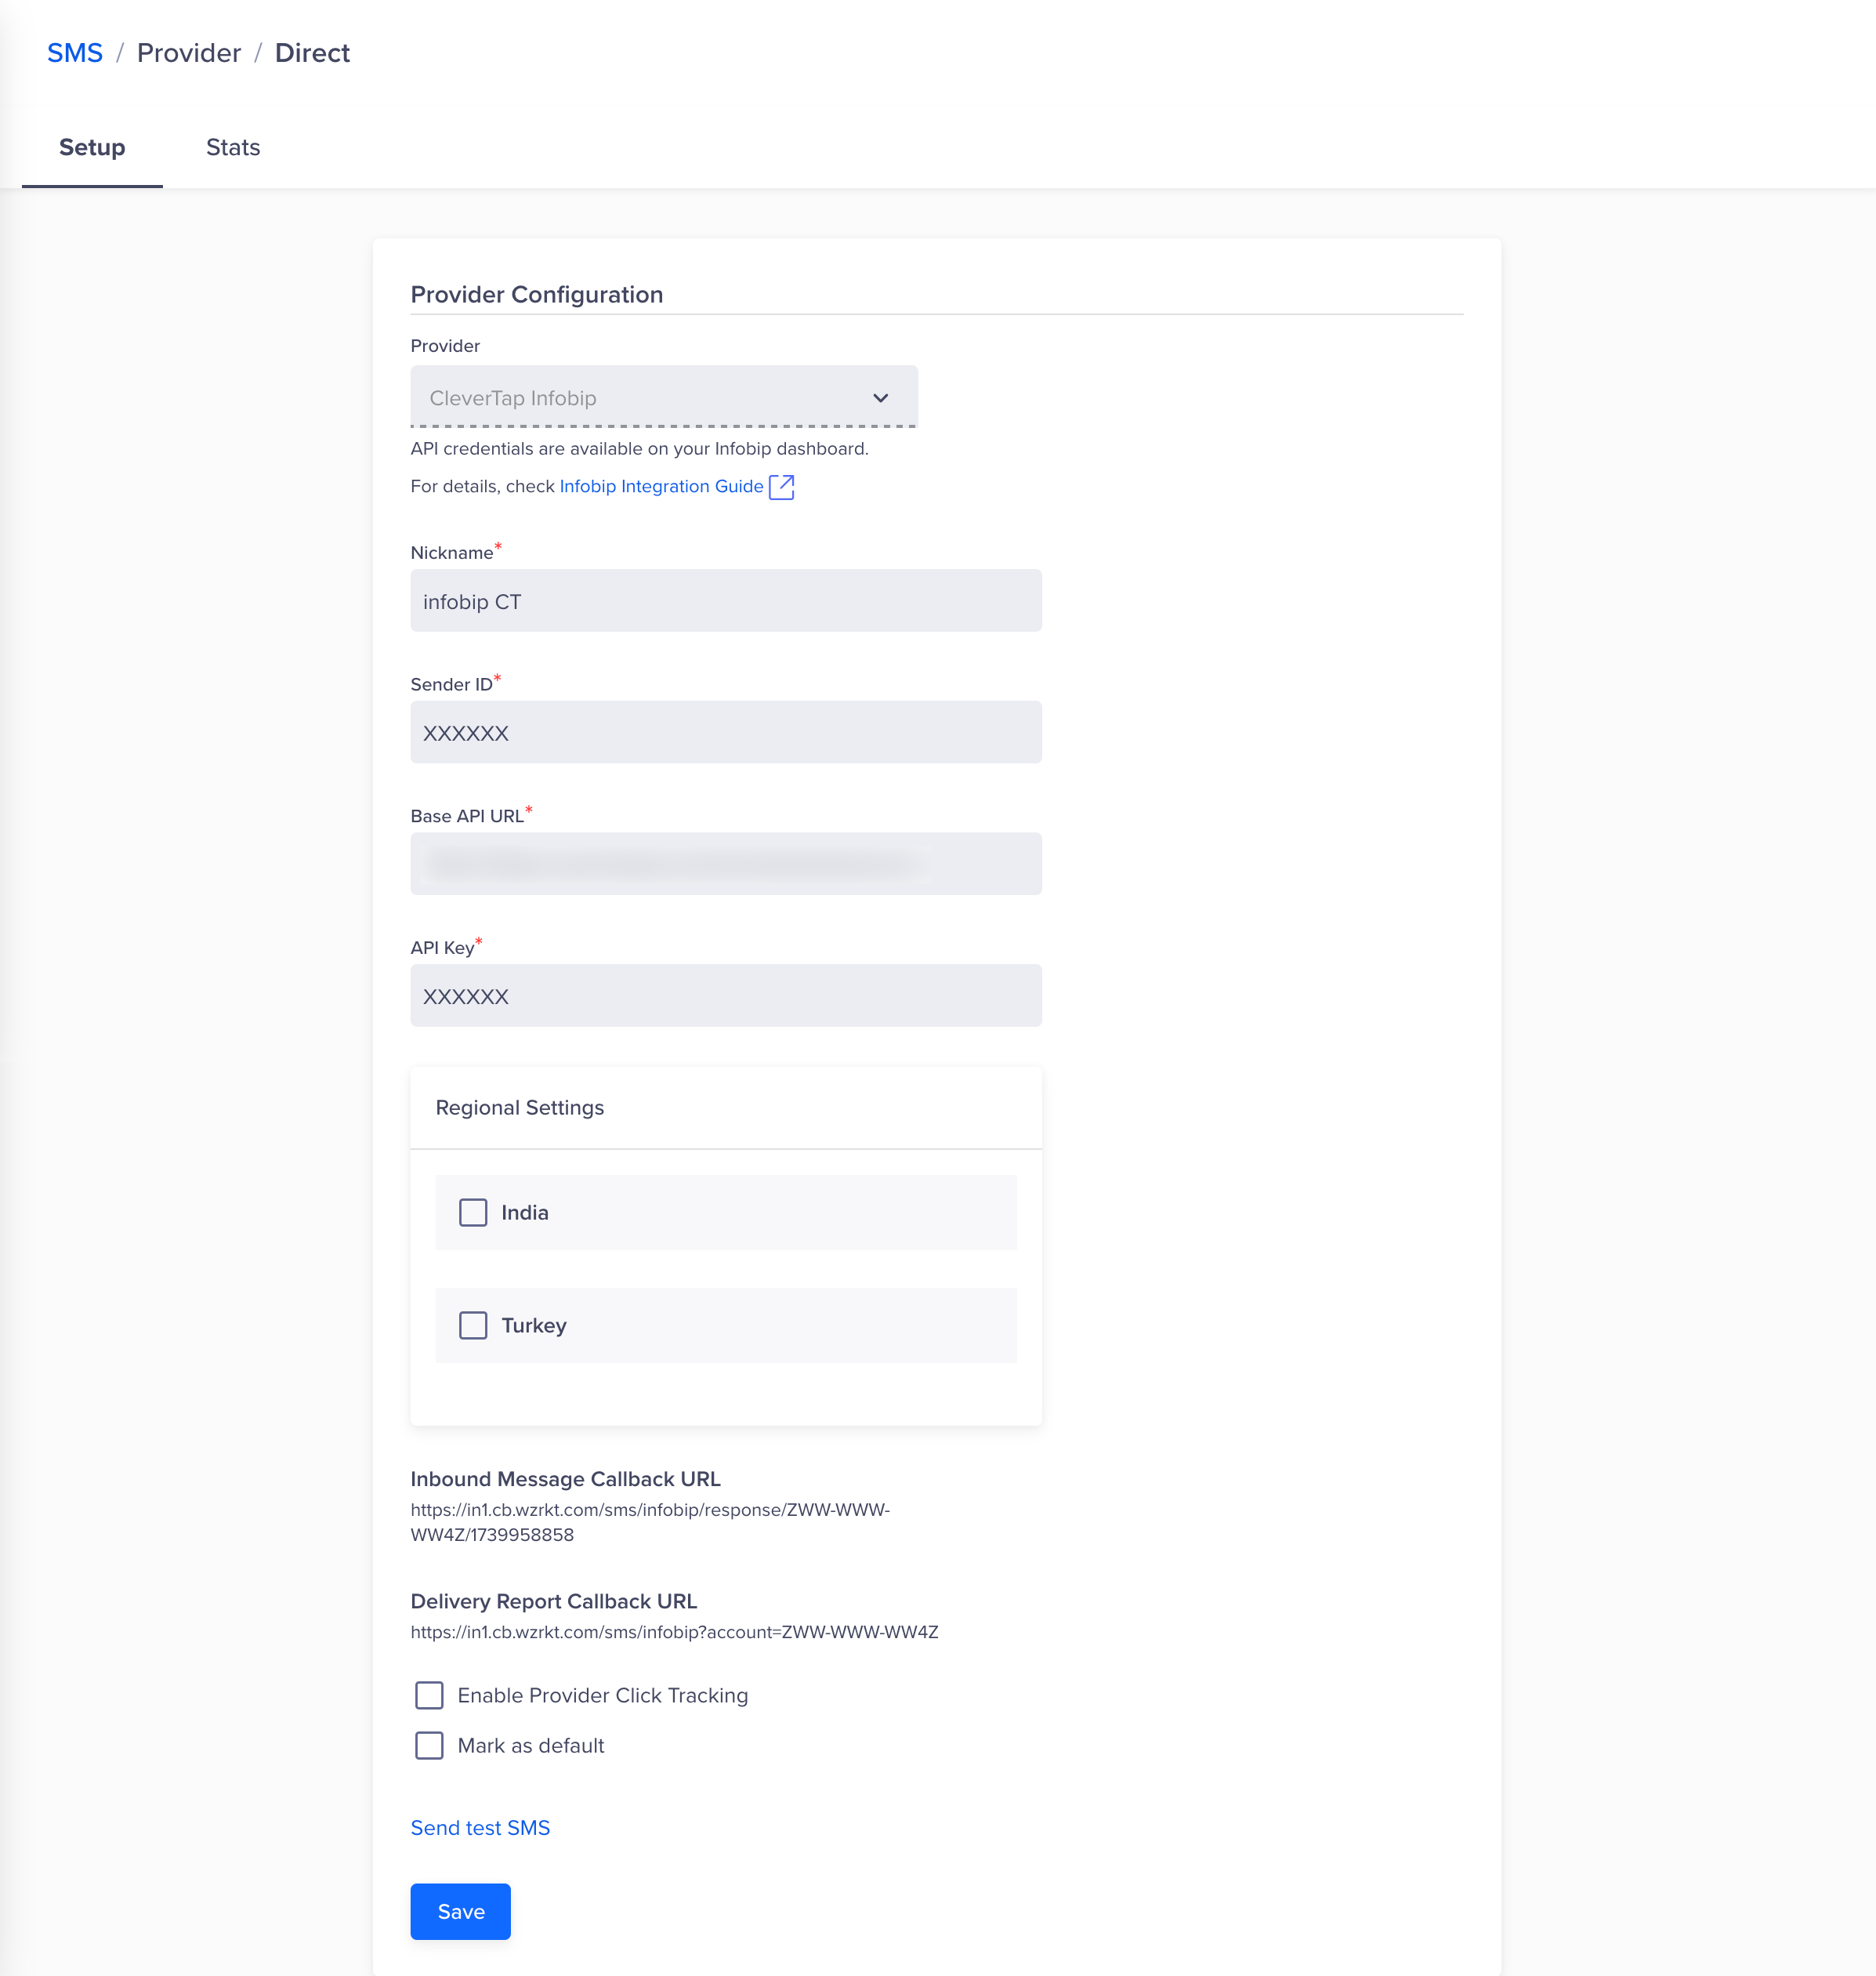The image size is (1876, 1976).
Task: Open the CleverTap Infobip provider combo box
Action: [664, 397]
